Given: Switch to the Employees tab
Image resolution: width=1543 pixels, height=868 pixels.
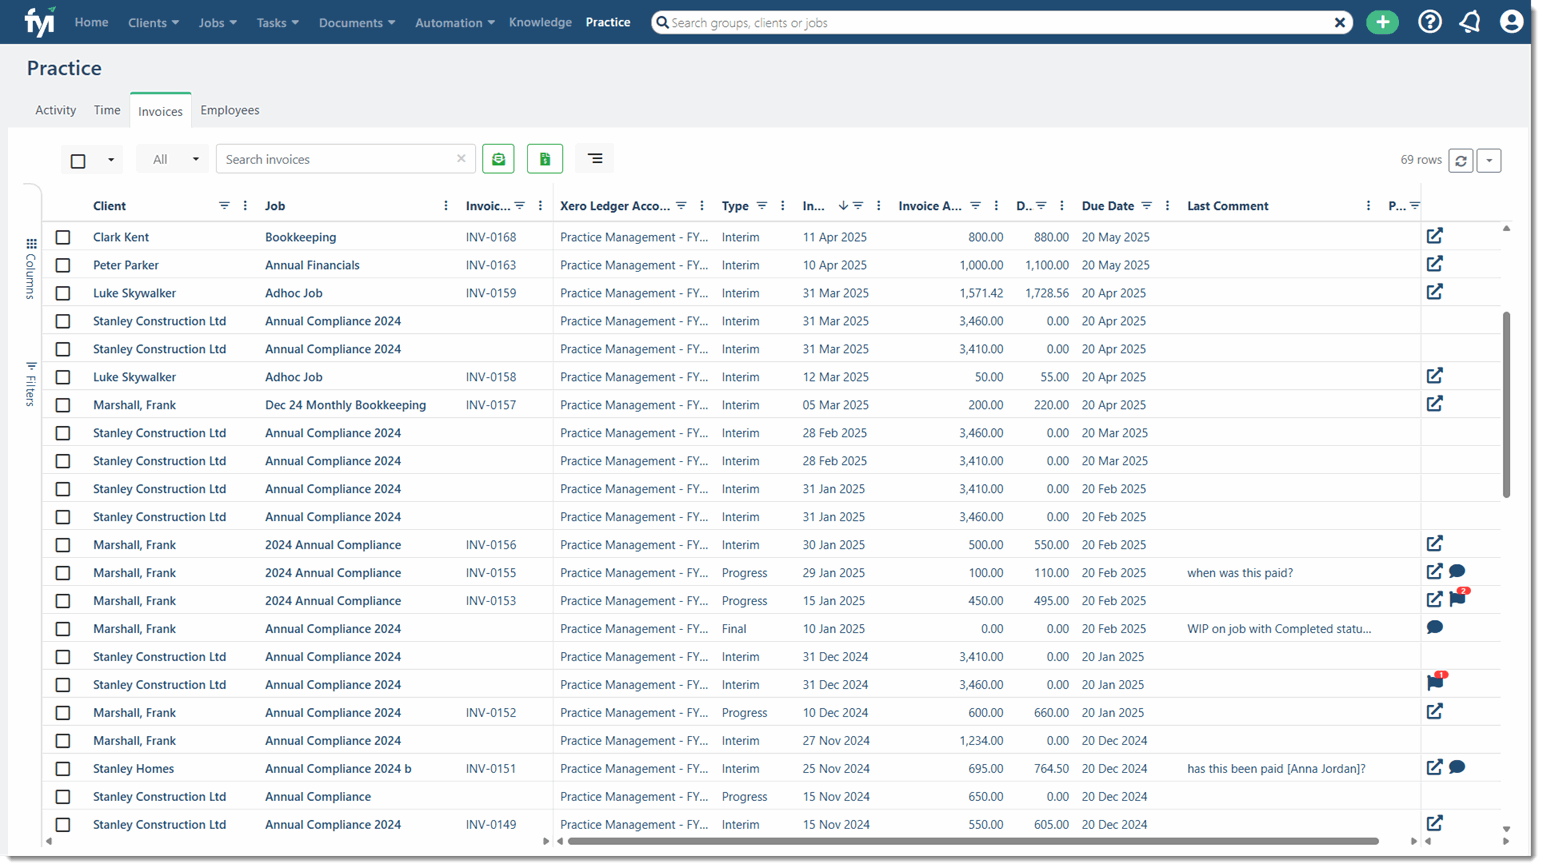Looking at the screenshot, I should [x=229, y=110].
